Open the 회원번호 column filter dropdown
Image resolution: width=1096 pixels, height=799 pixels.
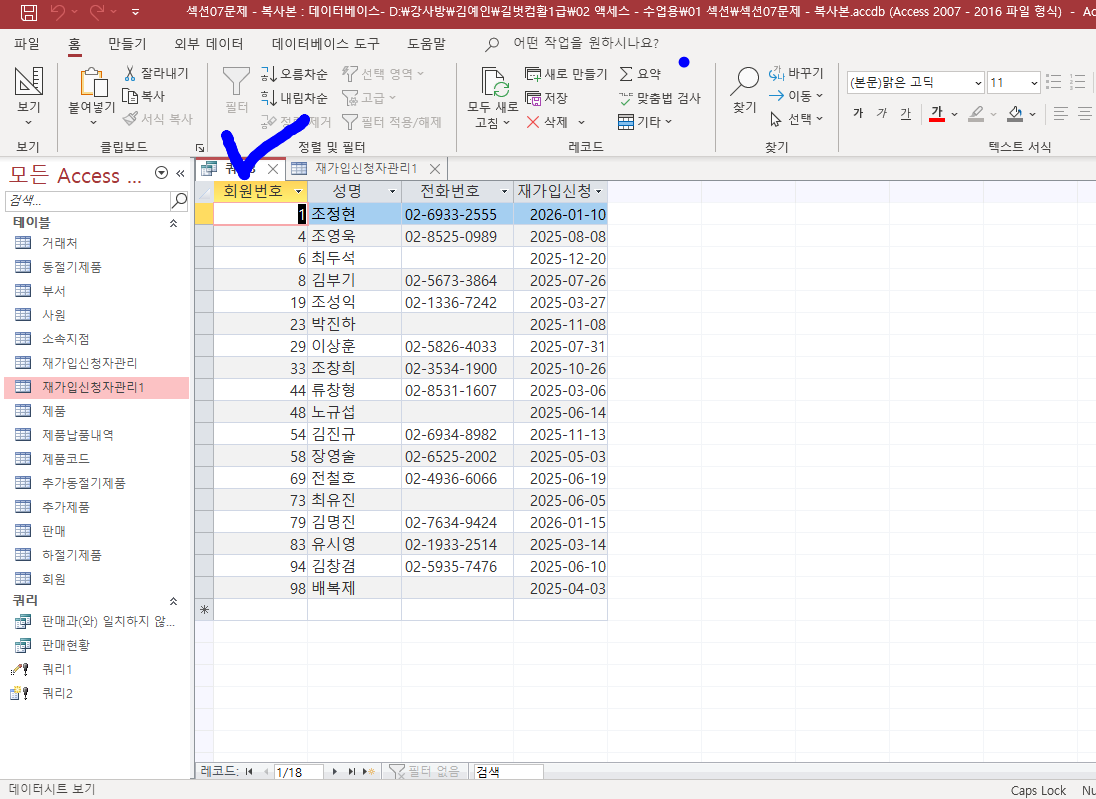pyautogui.click(x=298, y=191)
